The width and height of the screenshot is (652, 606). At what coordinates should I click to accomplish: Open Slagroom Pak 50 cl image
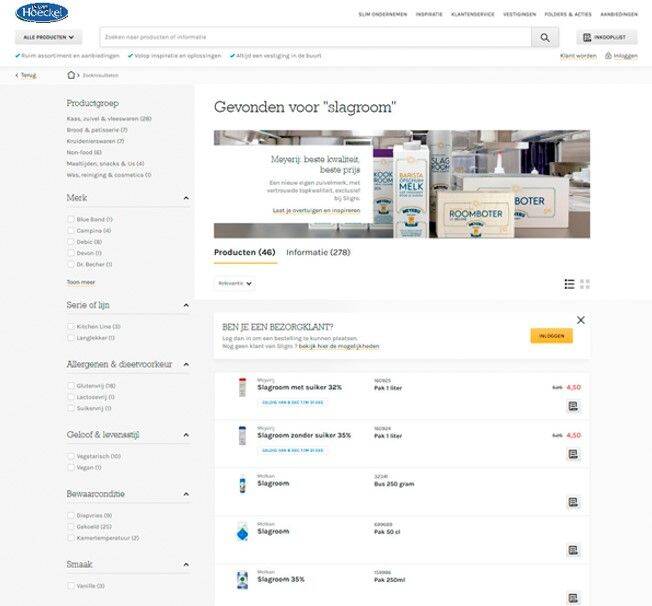[242, 532]
